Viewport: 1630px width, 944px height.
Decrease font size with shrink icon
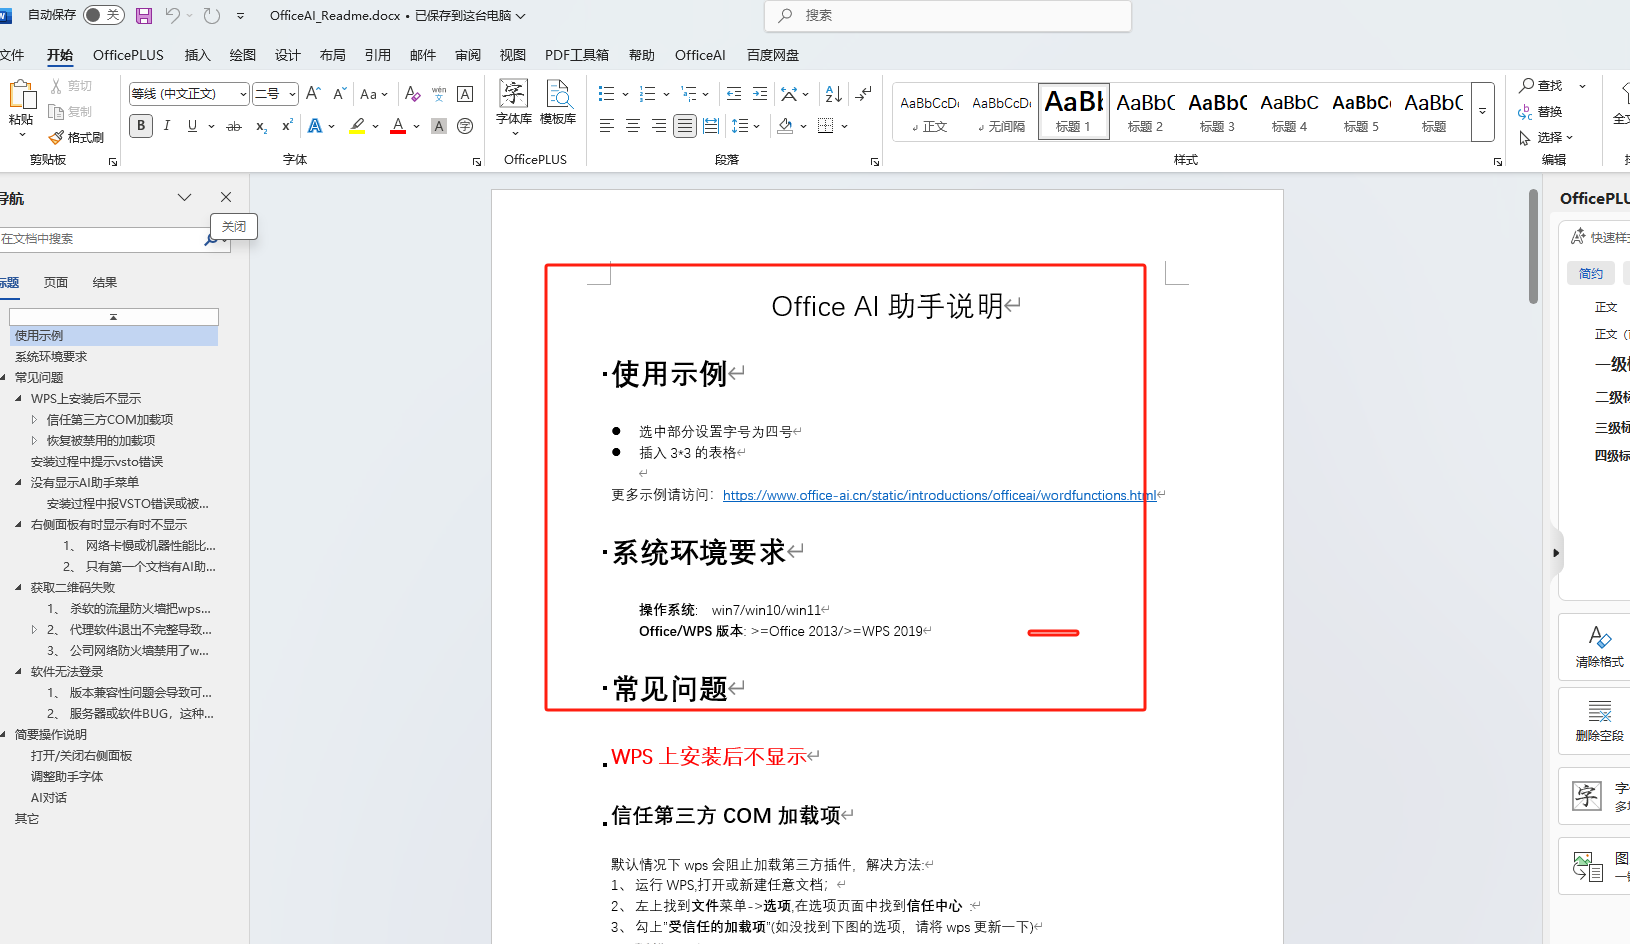click(x=339, y=93)
